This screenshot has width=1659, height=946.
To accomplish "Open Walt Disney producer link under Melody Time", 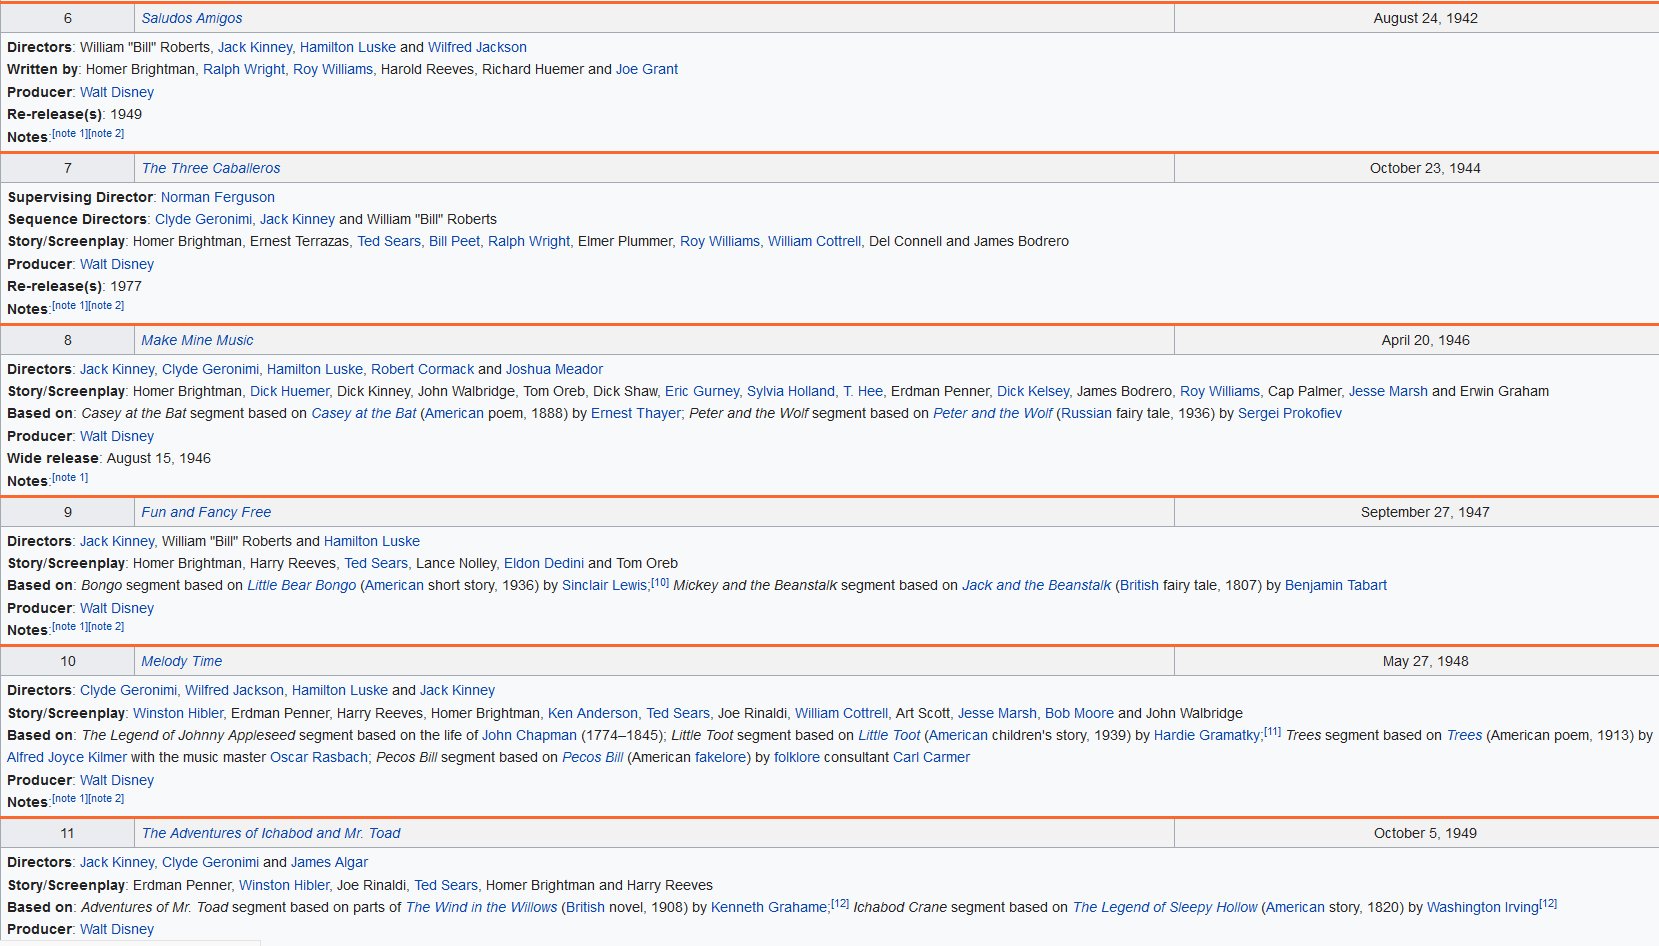I will (x=117, y=780).
